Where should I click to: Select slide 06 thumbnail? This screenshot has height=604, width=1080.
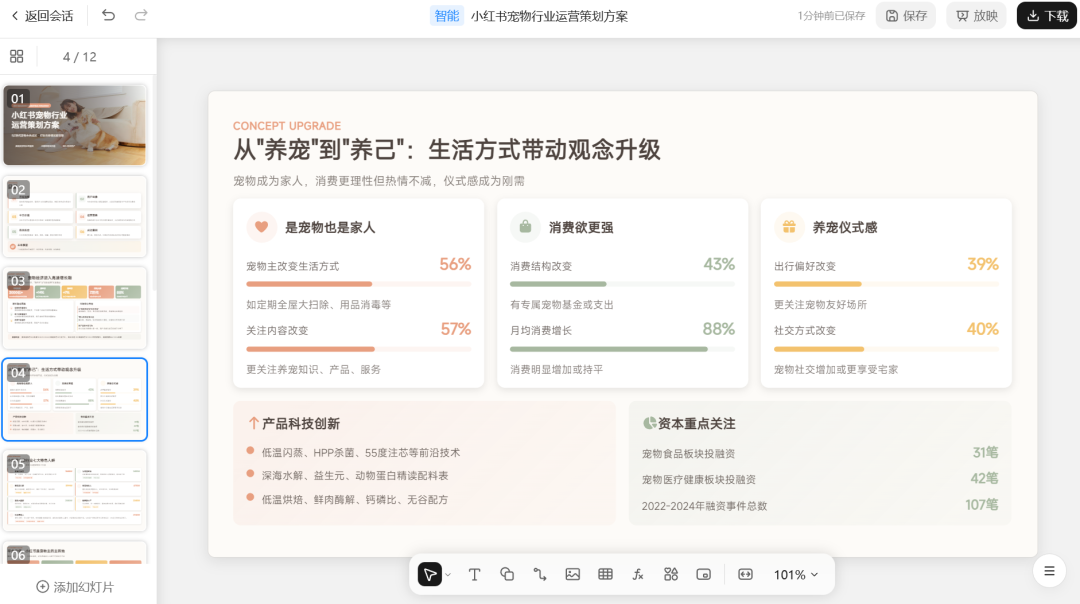[x=74, y=552]
